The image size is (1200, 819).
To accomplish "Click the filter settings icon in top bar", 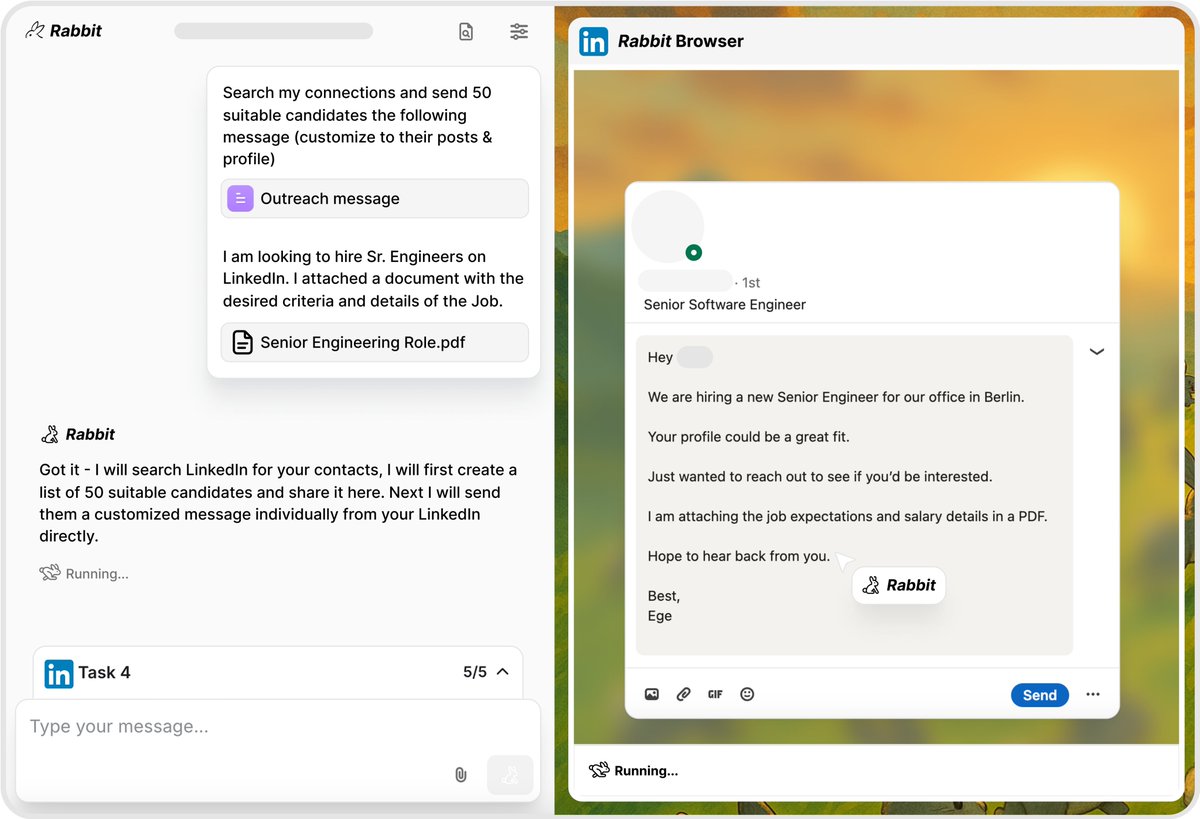I will (519, 31).
